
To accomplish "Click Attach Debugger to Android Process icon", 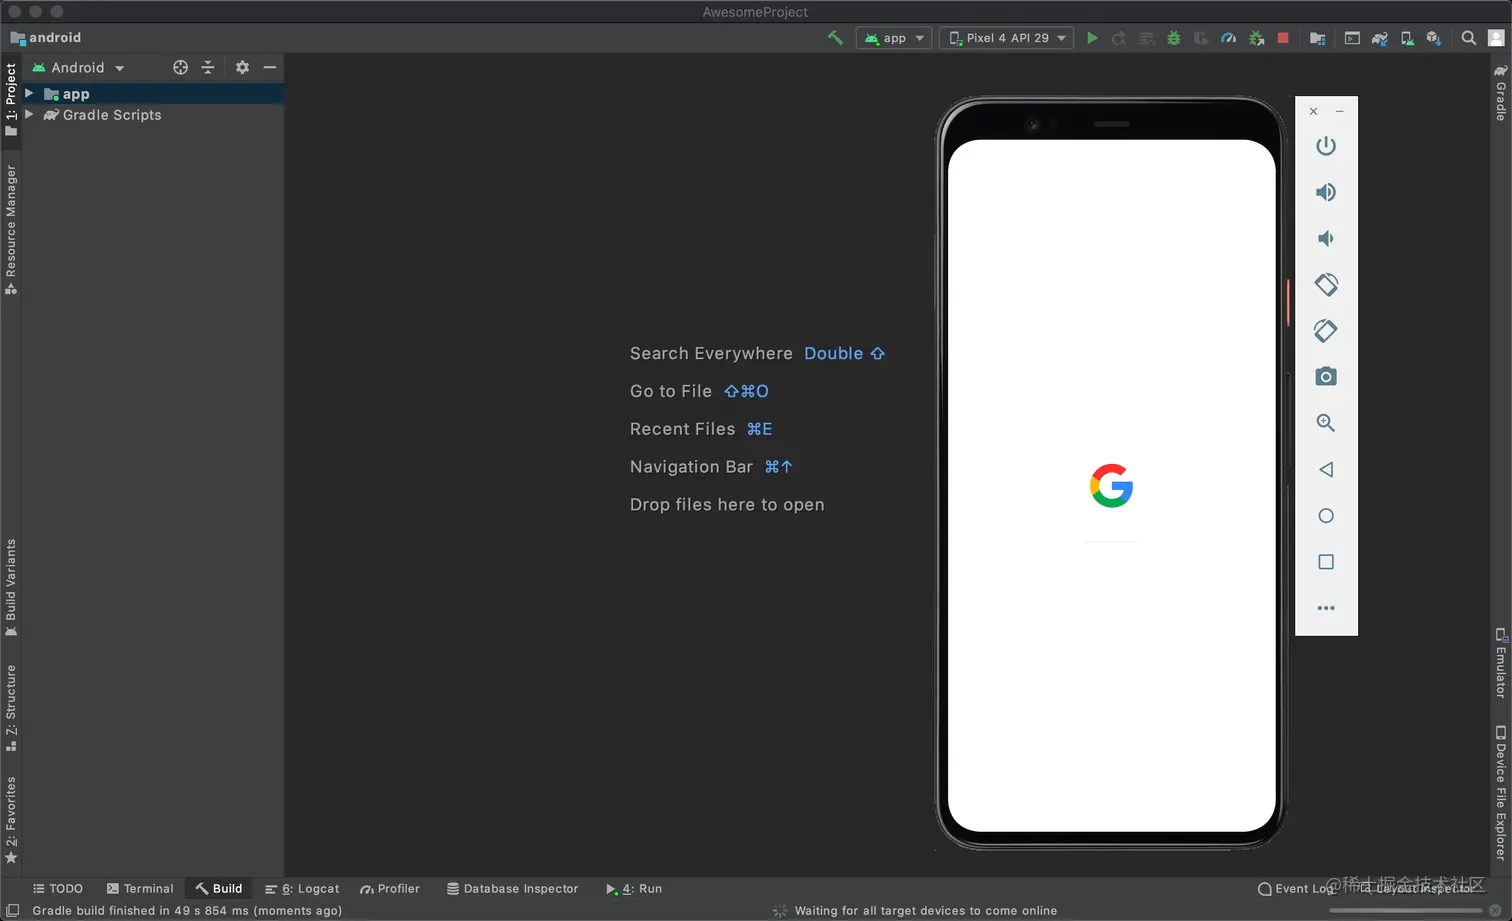I will pos(1256,38).
